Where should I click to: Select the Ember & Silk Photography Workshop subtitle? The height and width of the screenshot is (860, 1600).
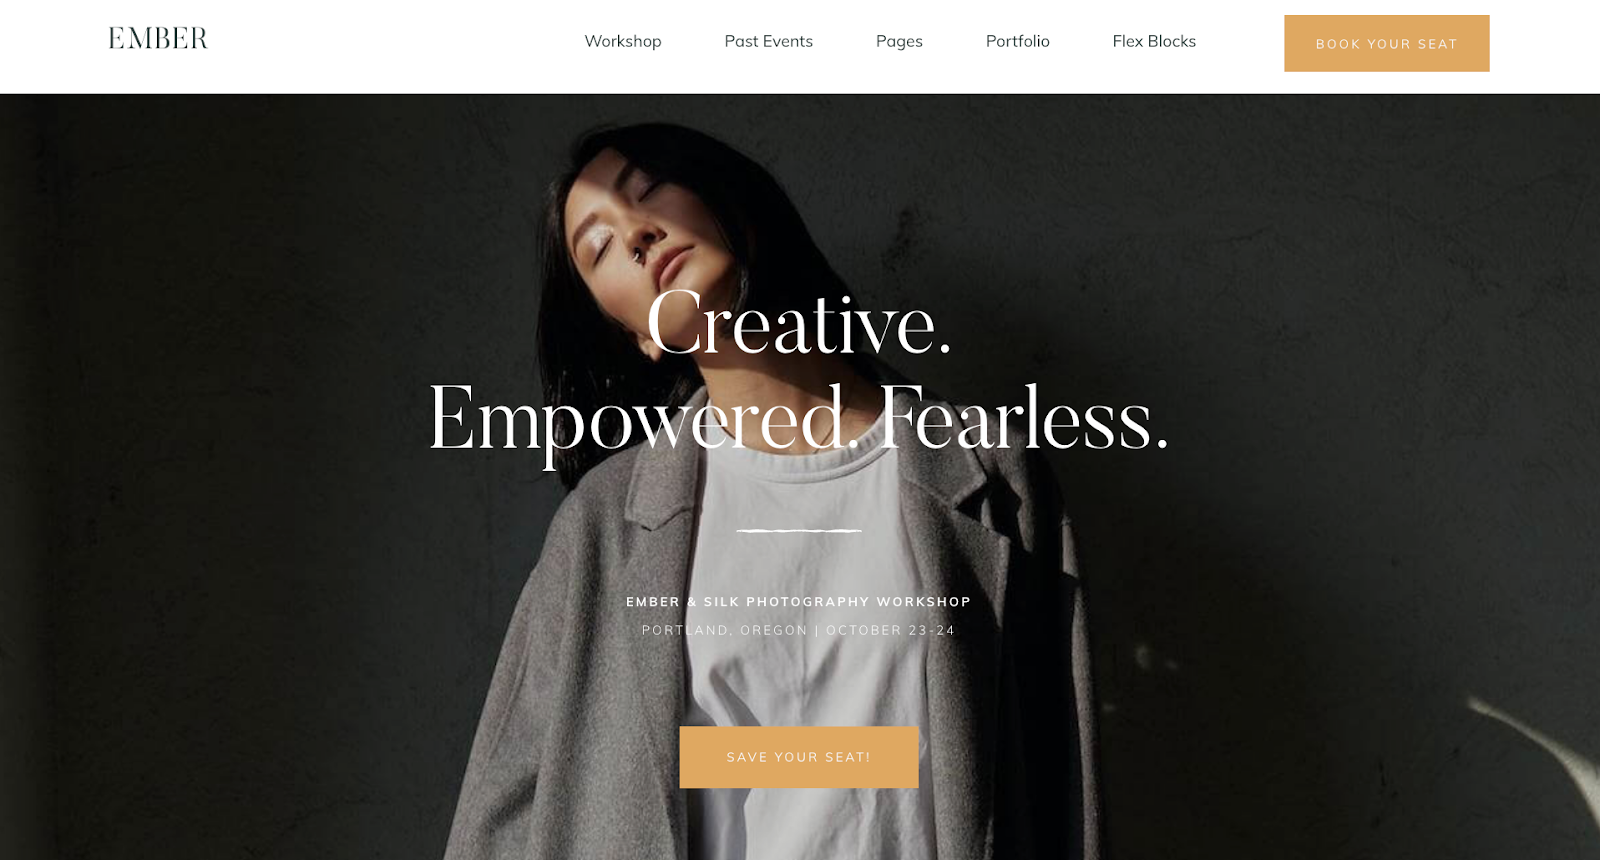798,601
